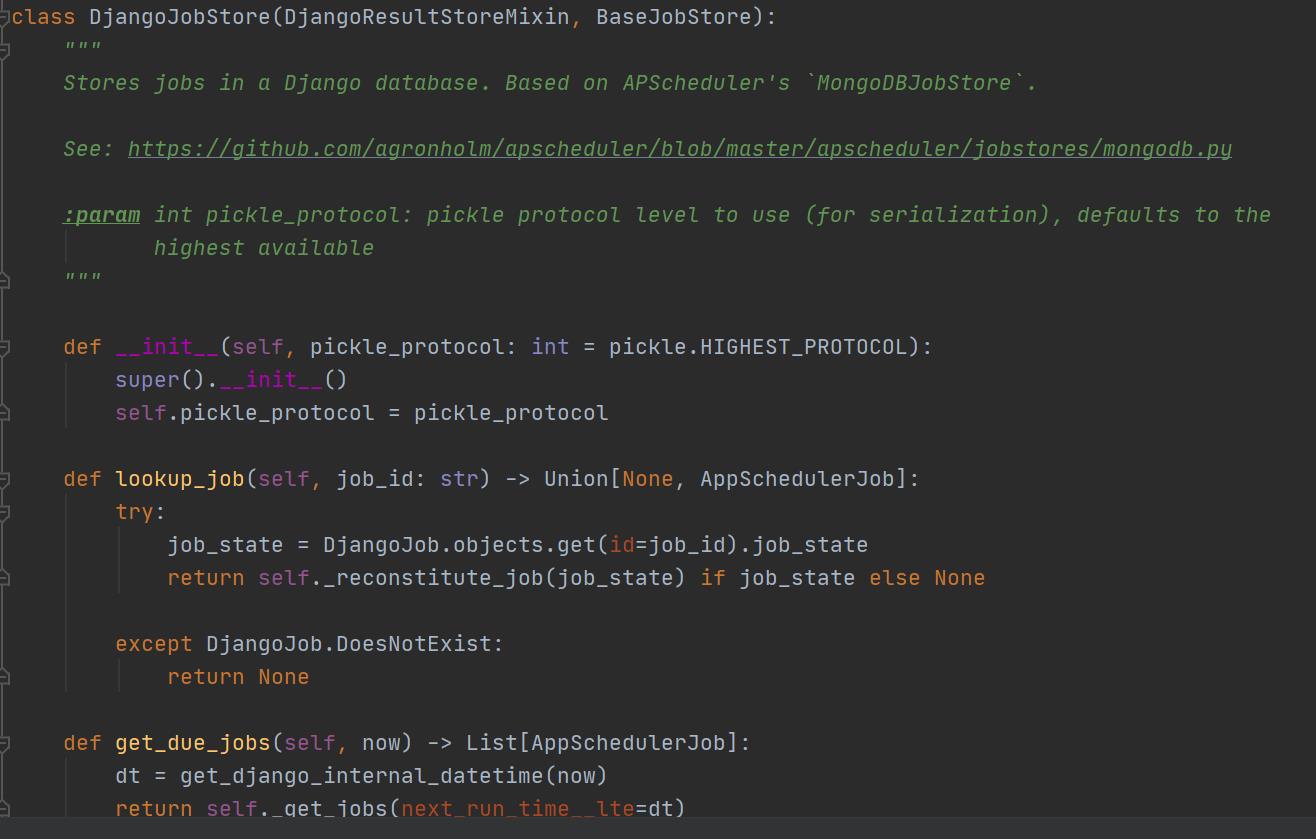The width and height of the screenshot is (1316, 839).
Task: Click fold end marker on self.pickle_protocol line
Action: 4,413
